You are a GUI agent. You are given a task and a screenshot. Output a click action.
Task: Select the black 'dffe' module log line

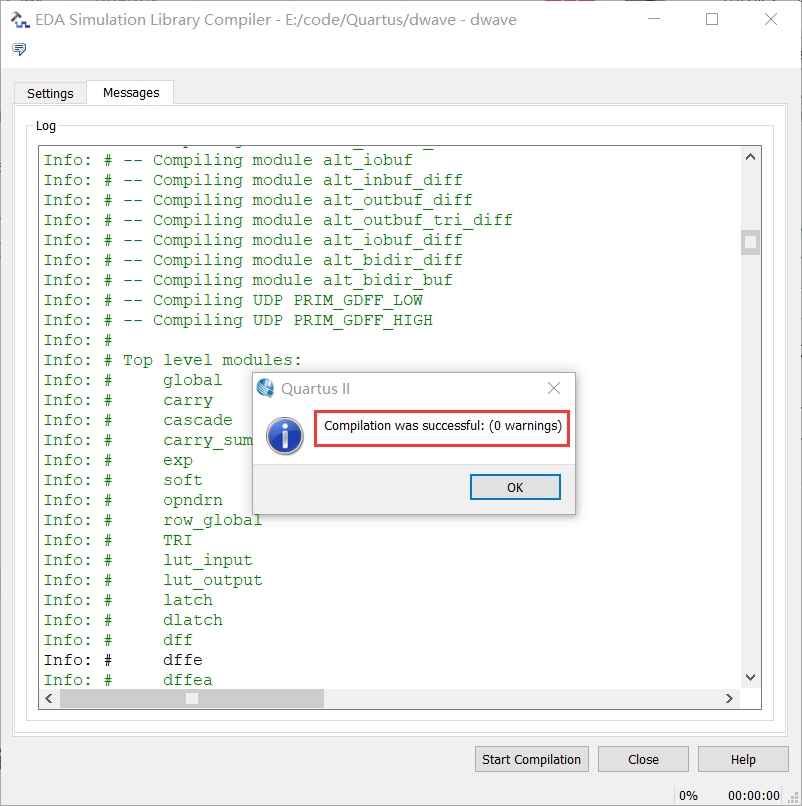coord(123,661)
